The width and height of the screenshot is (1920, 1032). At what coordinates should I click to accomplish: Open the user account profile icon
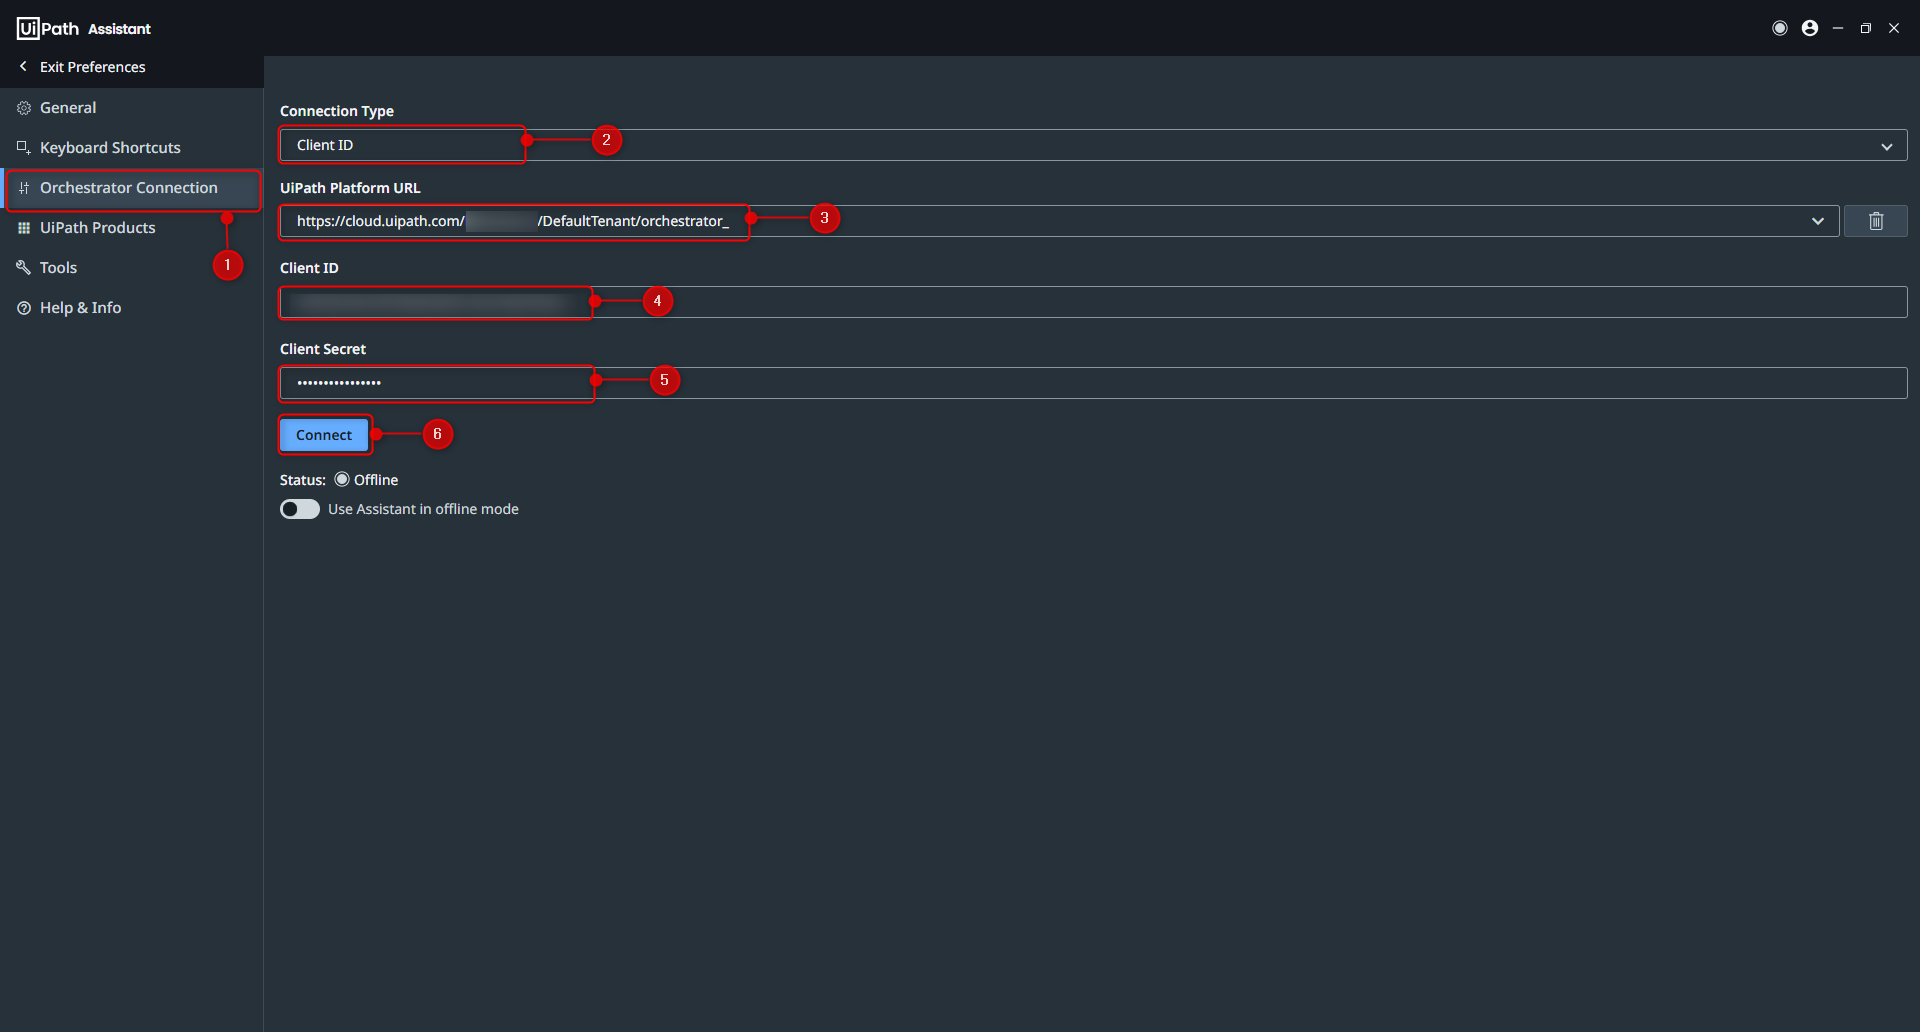(x=1810, y=28)
